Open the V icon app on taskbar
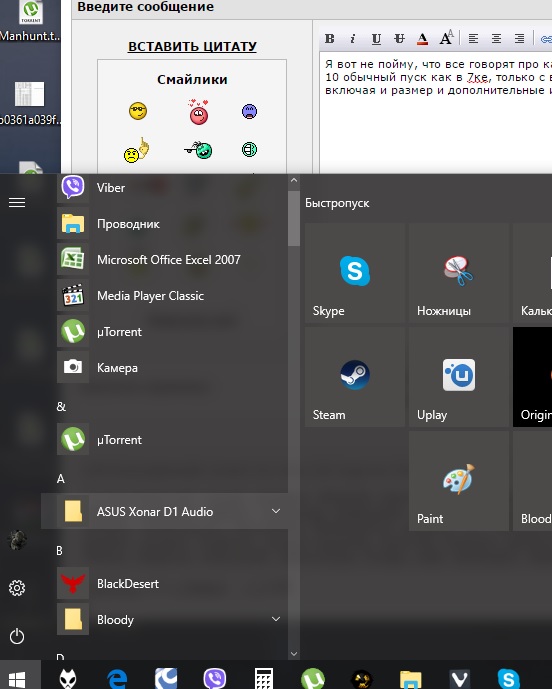This screenshot has width=552, height=689. click(x=460, y=679)
